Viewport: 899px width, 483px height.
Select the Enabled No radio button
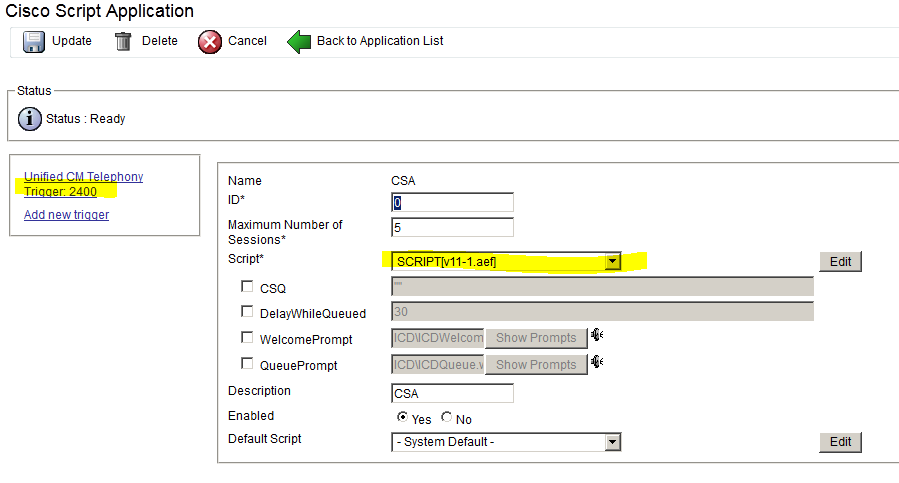(447, 417)
